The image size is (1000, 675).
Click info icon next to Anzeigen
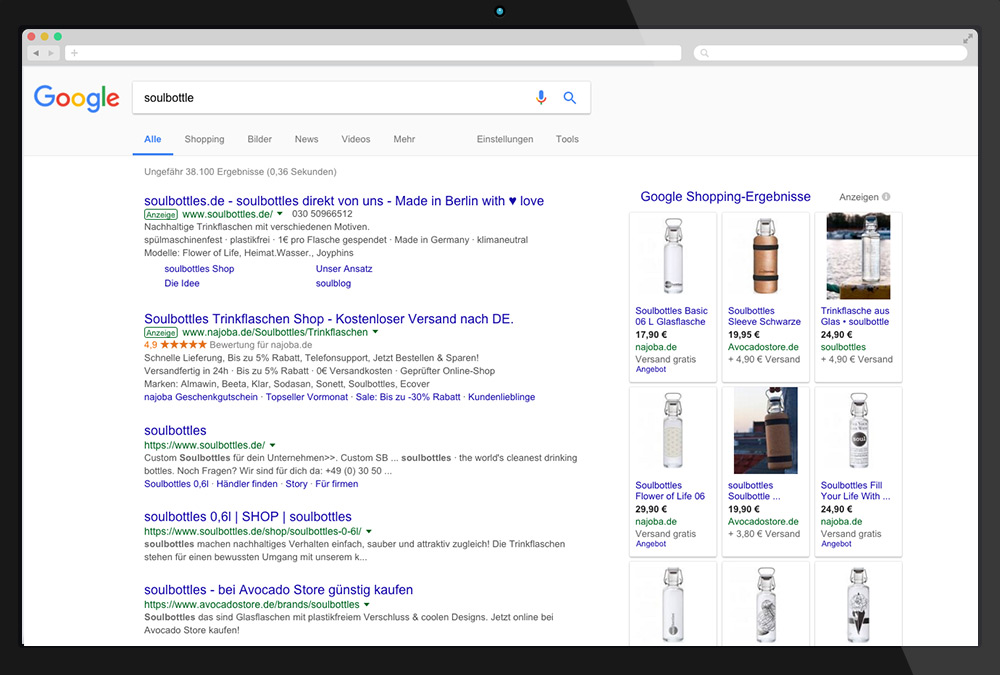pyautogui.click(x=886, y=197)
